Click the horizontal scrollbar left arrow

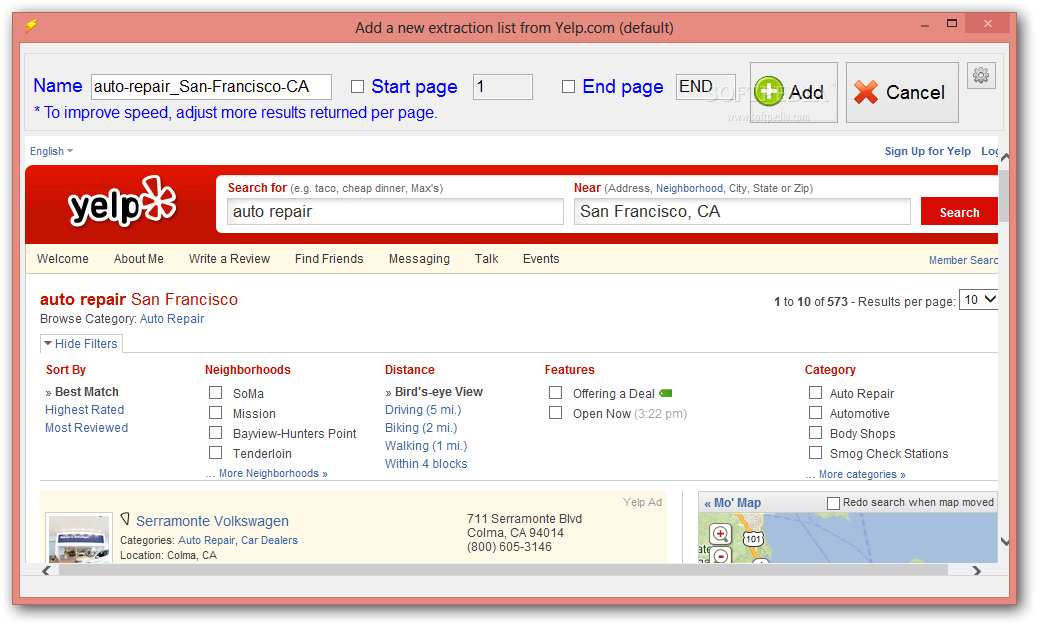(46, 570)
